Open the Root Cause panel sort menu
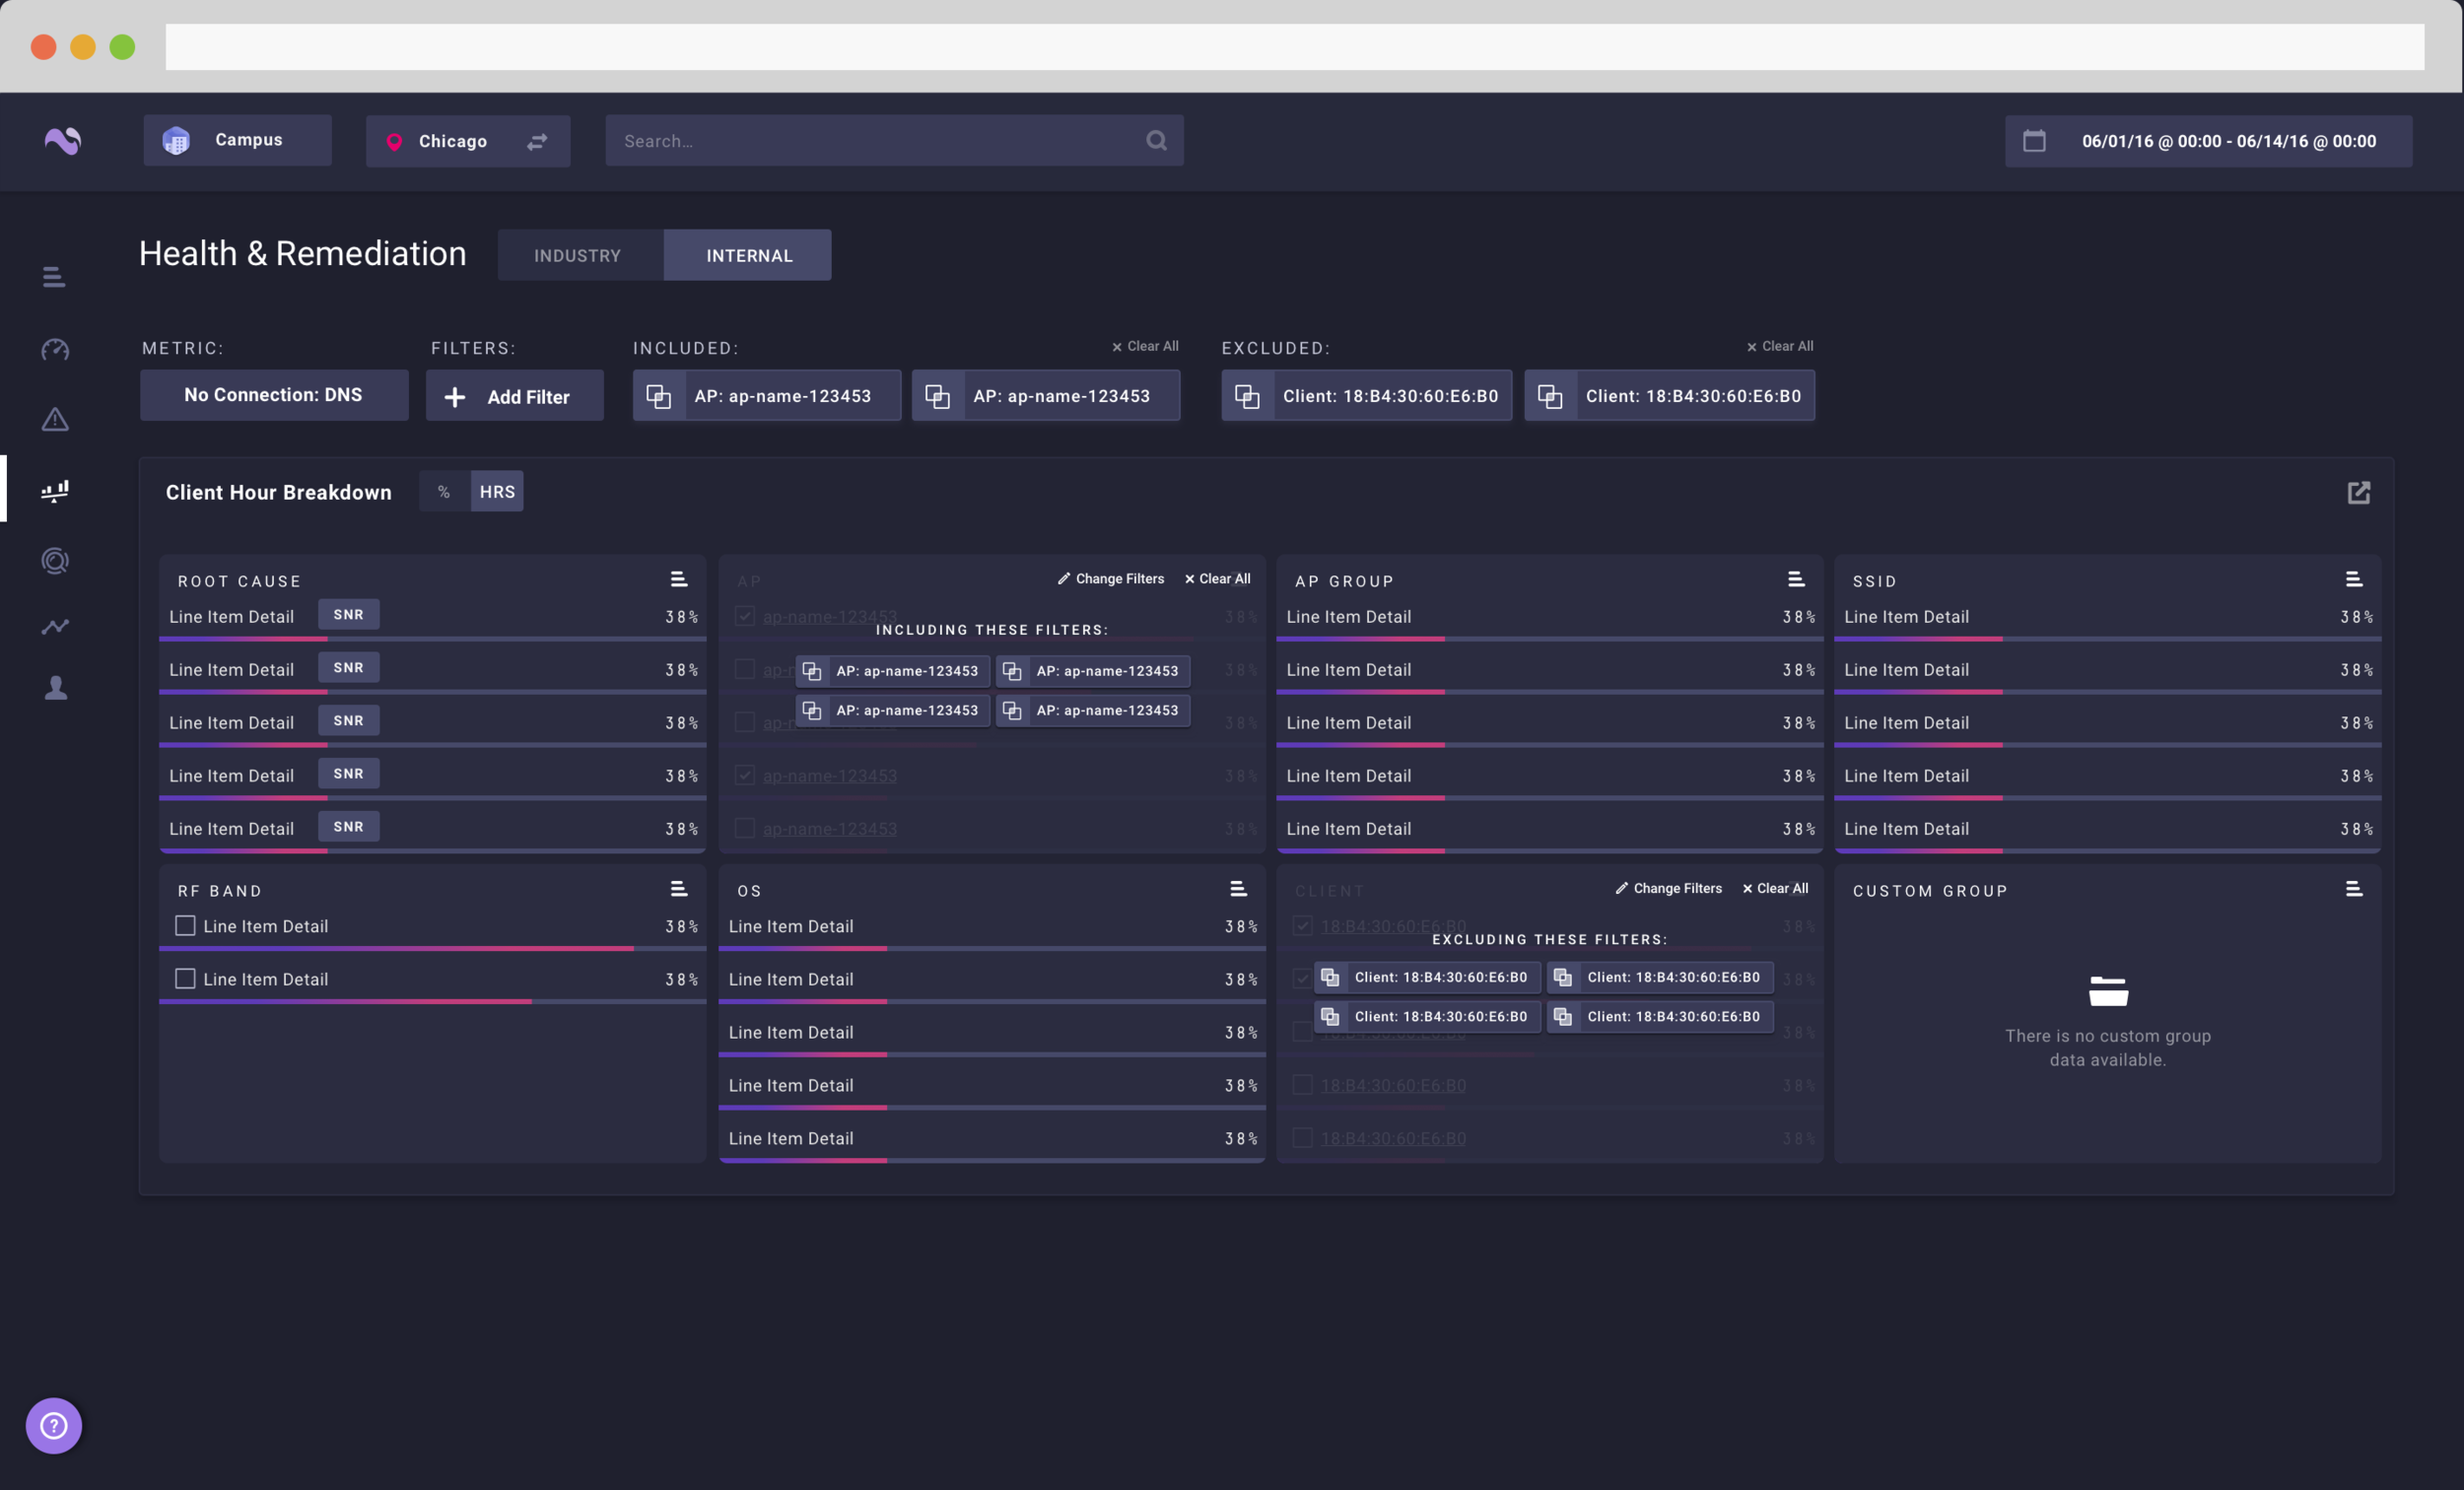The width and height of the screenshot is (2464, 1490). point(678,580)
